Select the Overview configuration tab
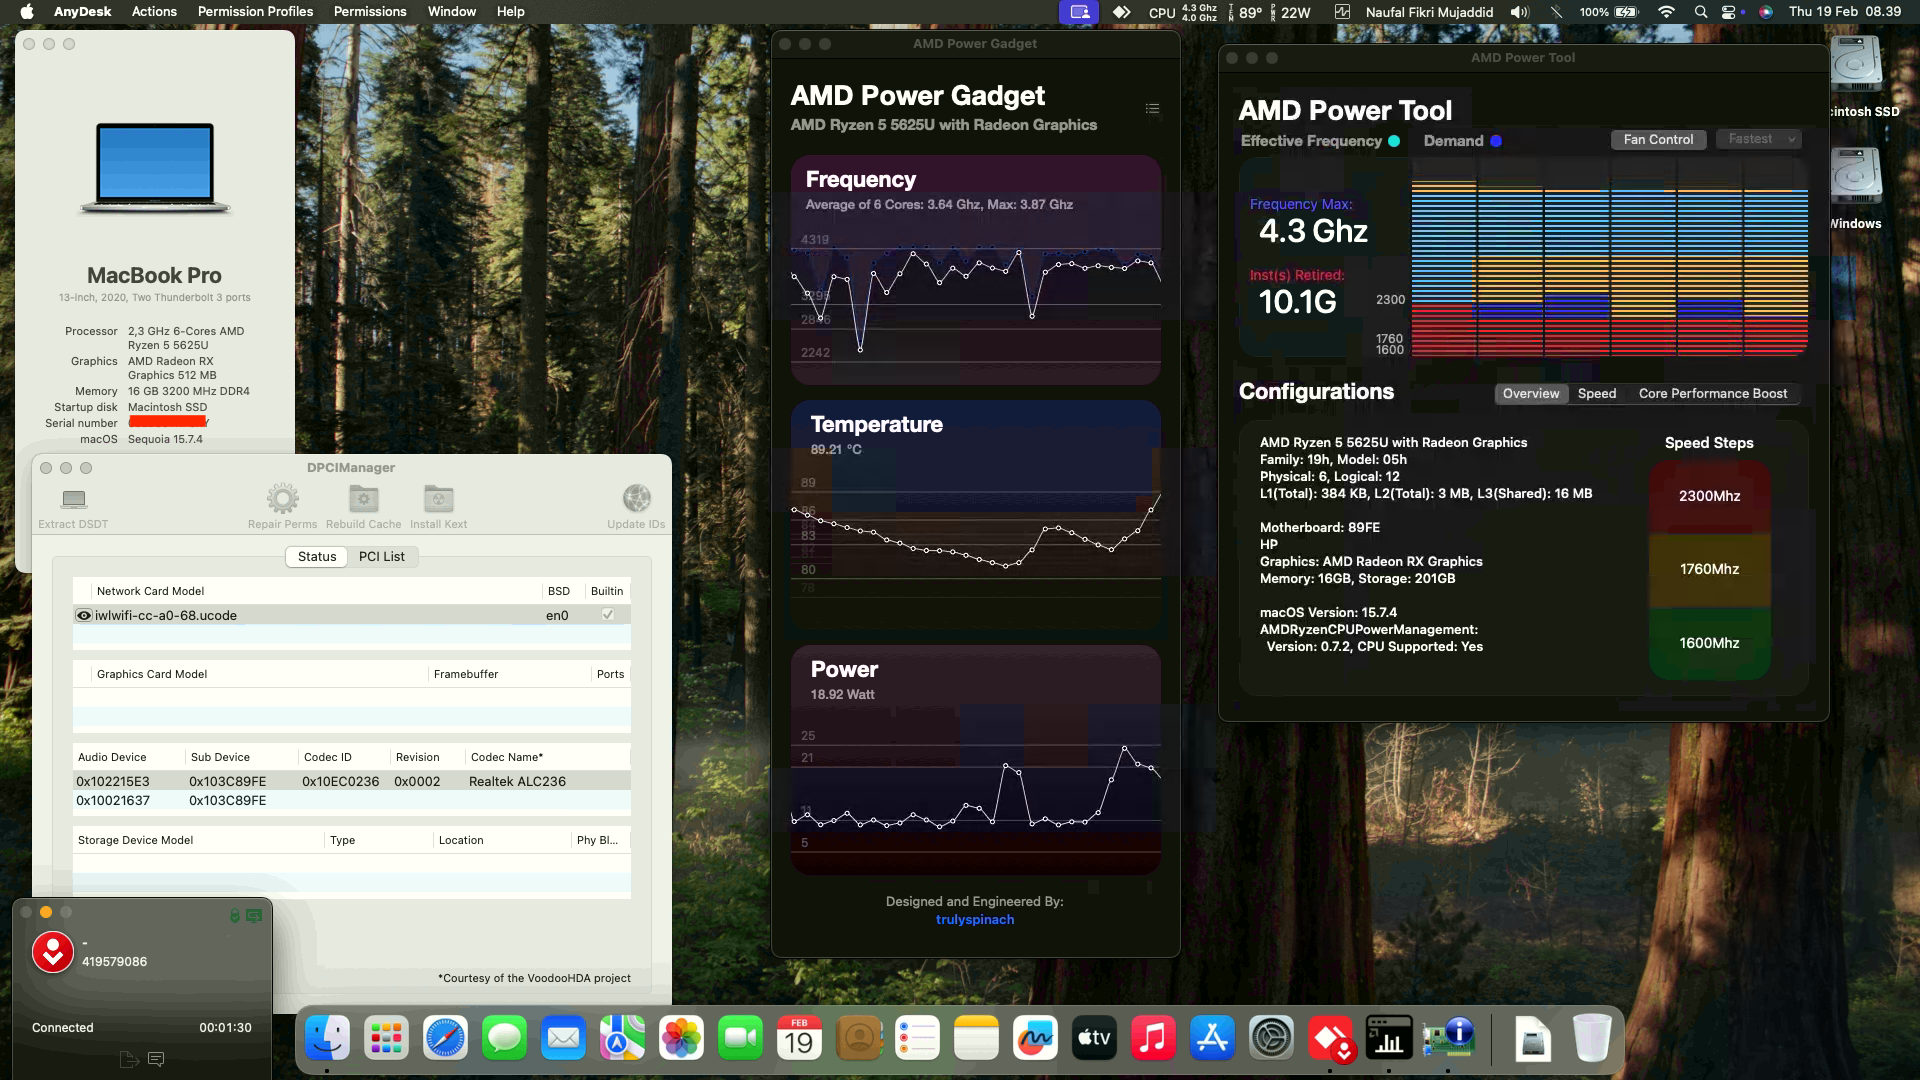1920x1080 pixels. 1531,394
